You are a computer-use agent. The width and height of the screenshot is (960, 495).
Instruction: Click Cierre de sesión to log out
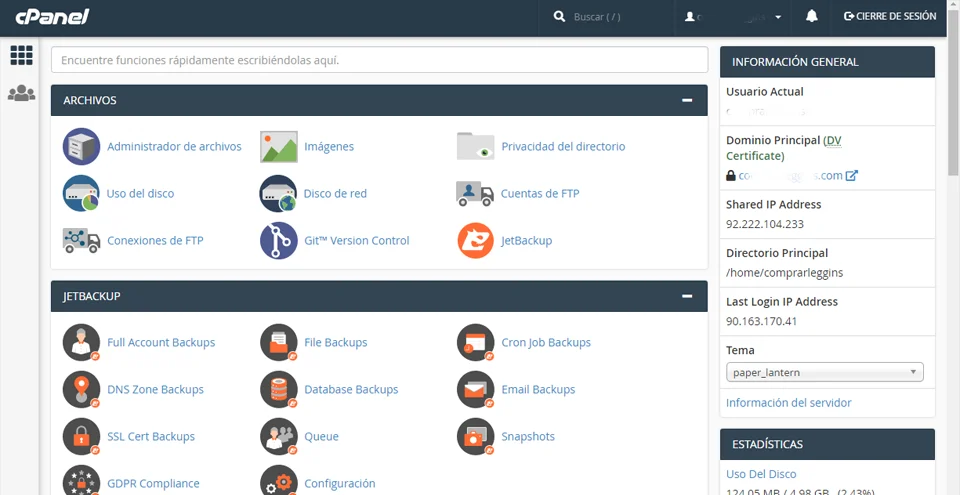click(x=890, y=17)
